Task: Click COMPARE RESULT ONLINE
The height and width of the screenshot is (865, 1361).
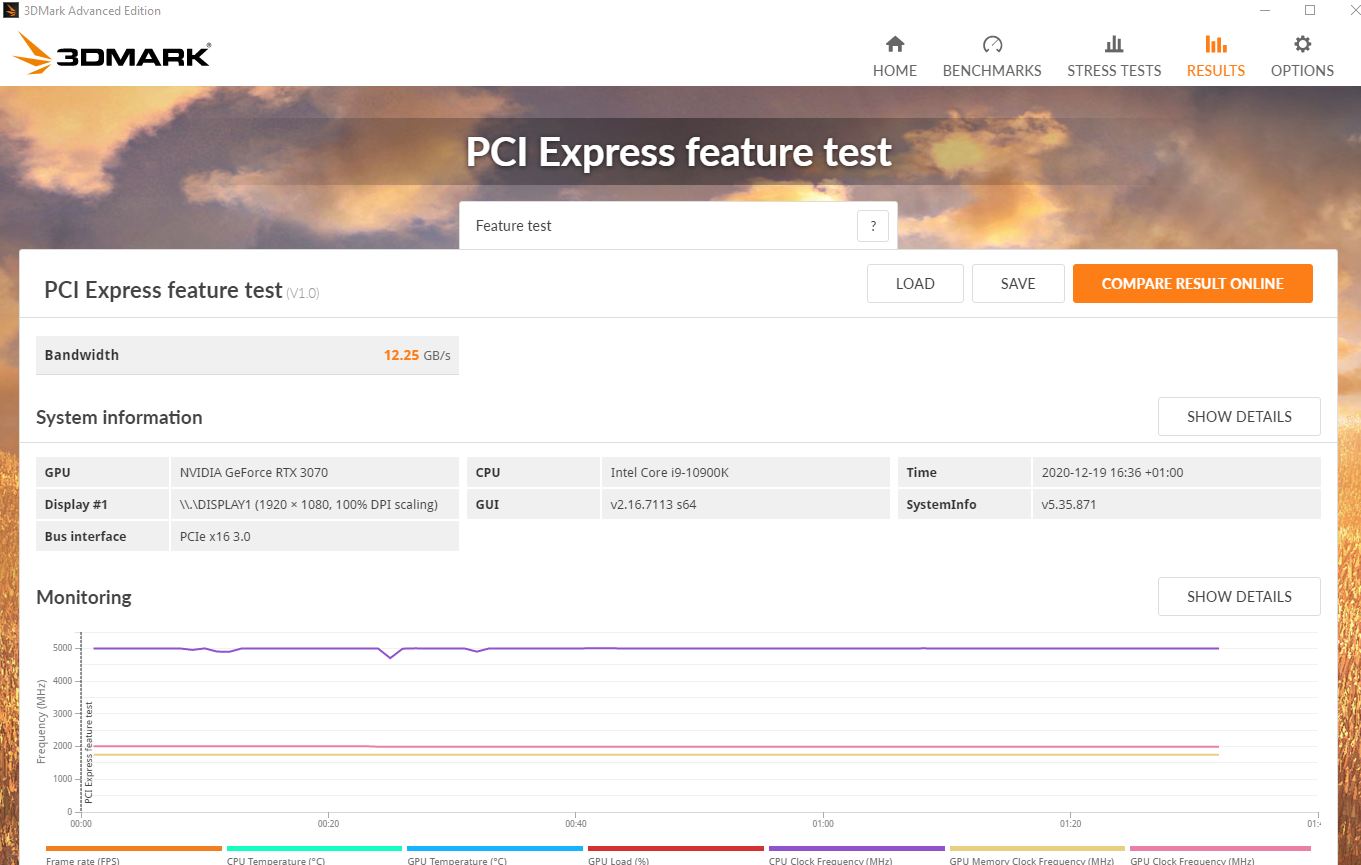Action: (1192, 284)
